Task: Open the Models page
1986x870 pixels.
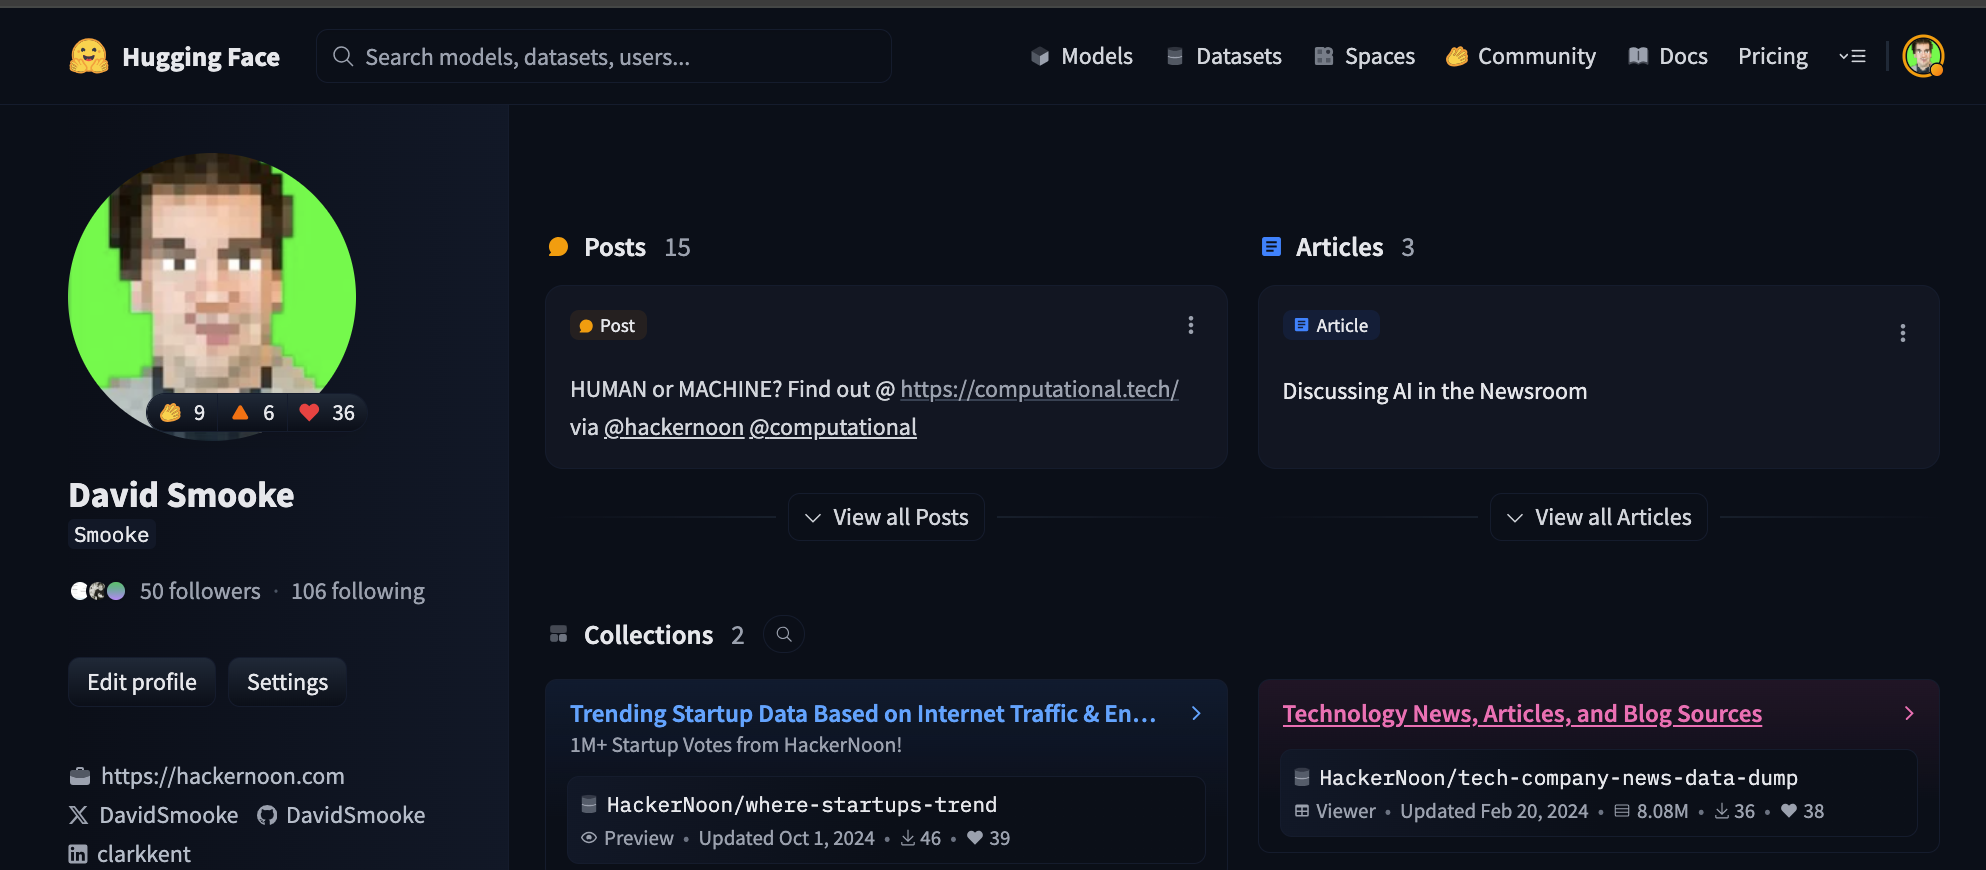Action: click(x=1082, y=56)
